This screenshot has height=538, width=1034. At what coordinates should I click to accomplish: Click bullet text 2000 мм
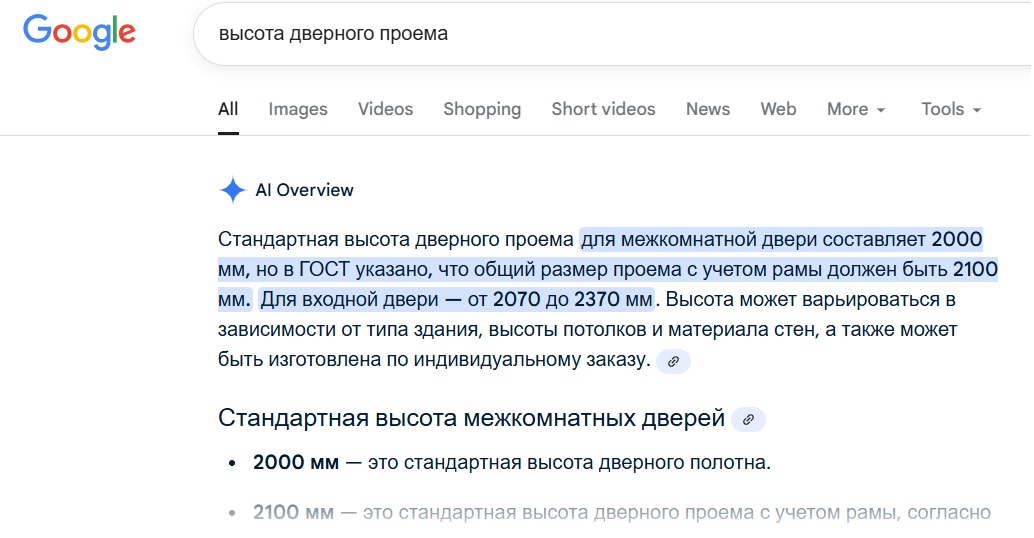[x=296, y=462]
